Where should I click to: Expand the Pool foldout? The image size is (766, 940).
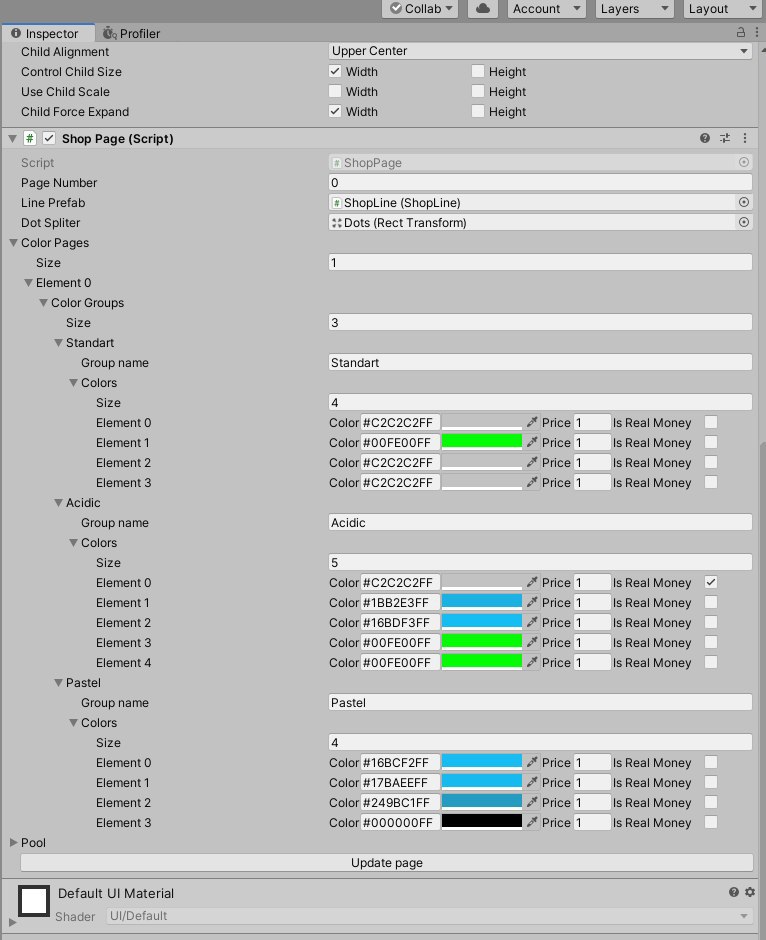pyautogui.click(x=13, y=842)
